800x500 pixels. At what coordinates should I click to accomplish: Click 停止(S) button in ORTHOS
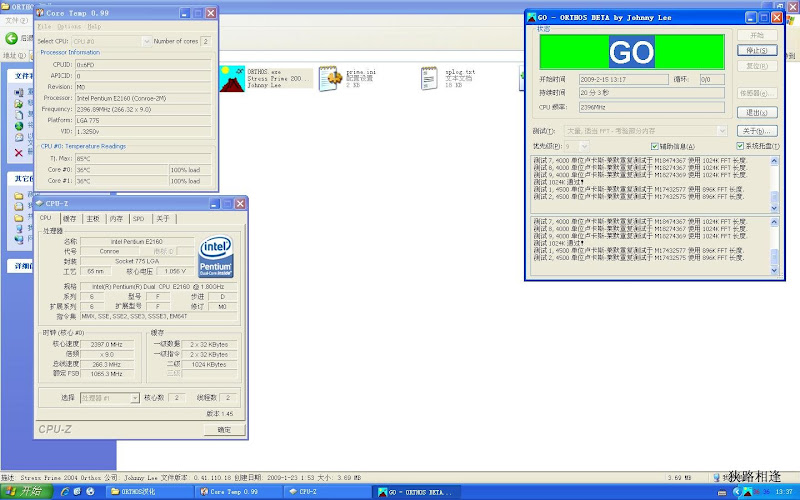(757, 51)
